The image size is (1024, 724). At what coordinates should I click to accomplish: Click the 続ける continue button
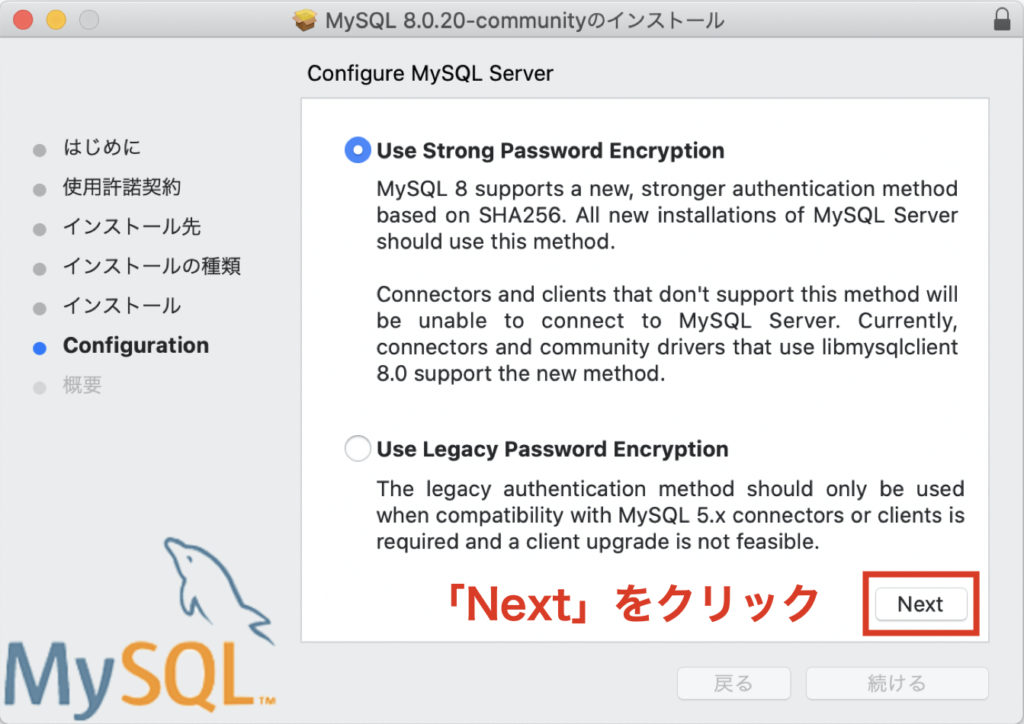click(897, 684)
